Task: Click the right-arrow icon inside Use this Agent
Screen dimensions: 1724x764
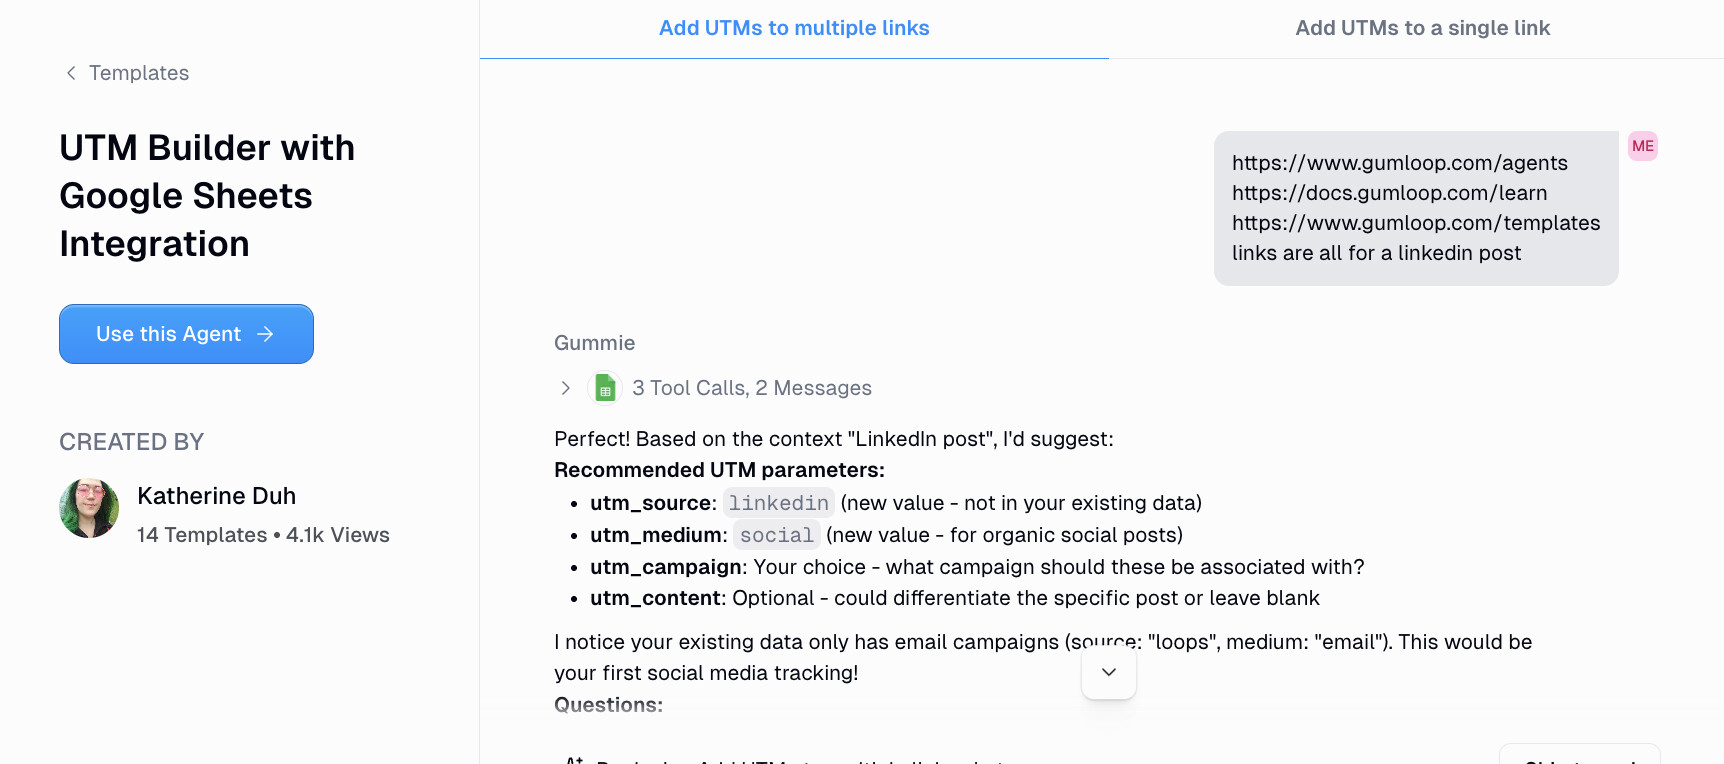Action: point(266,334)
